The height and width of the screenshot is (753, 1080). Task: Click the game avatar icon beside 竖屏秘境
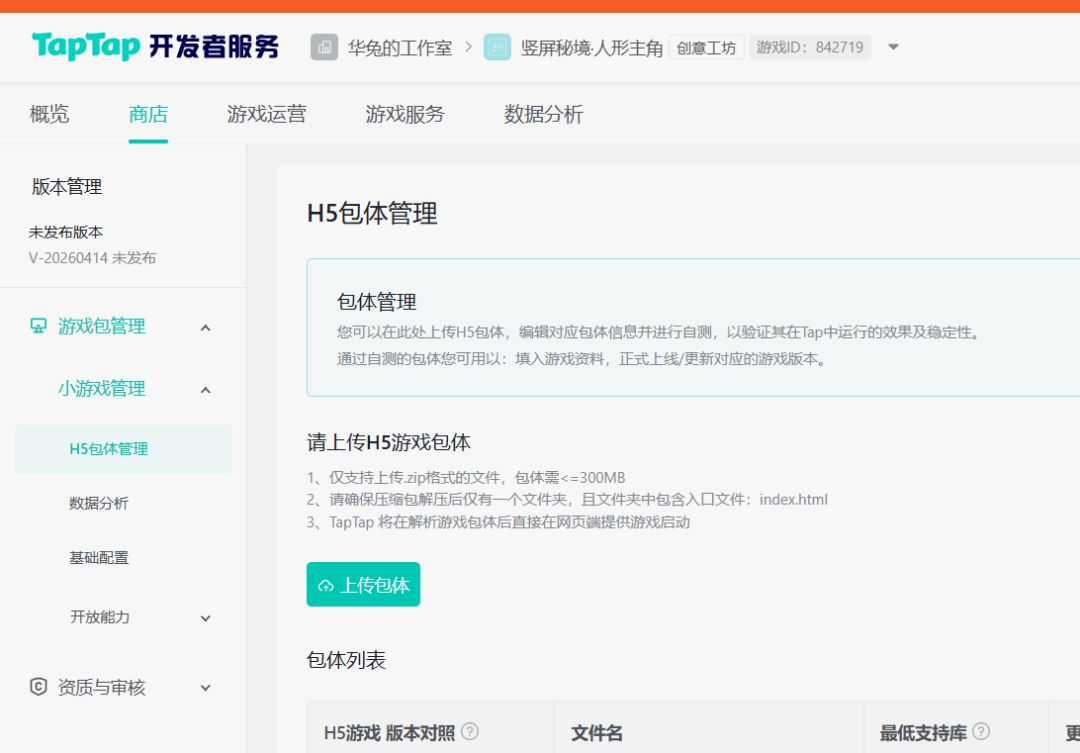[x=497, y=48]
